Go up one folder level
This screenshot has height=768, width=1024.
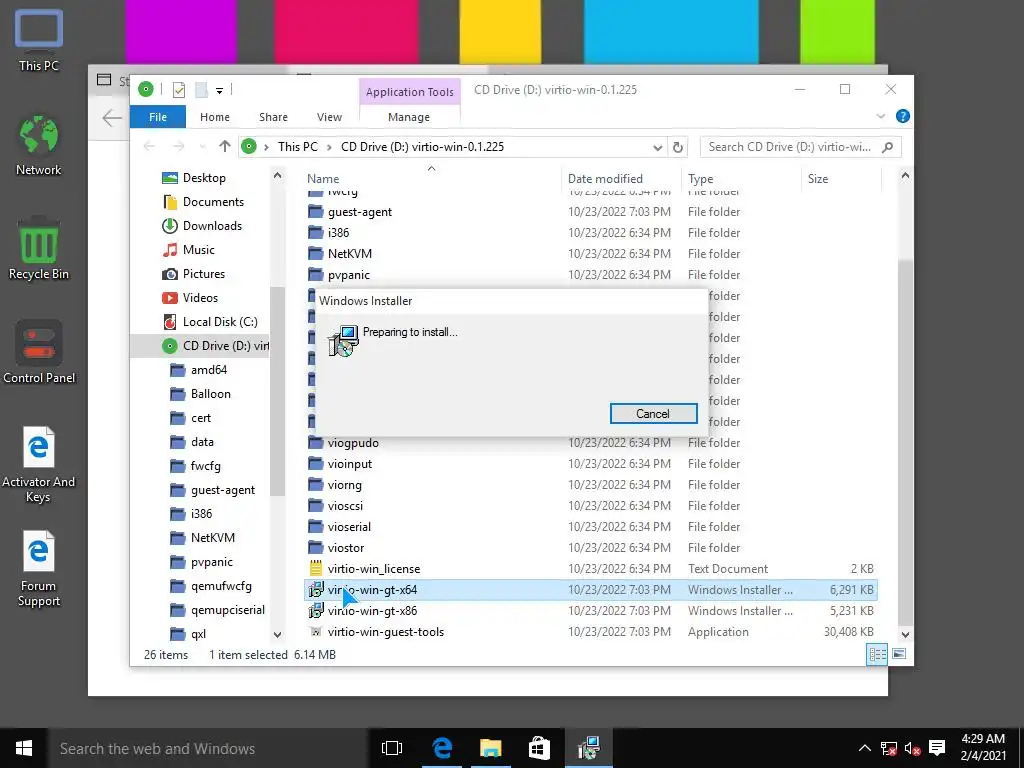(225, 147)
